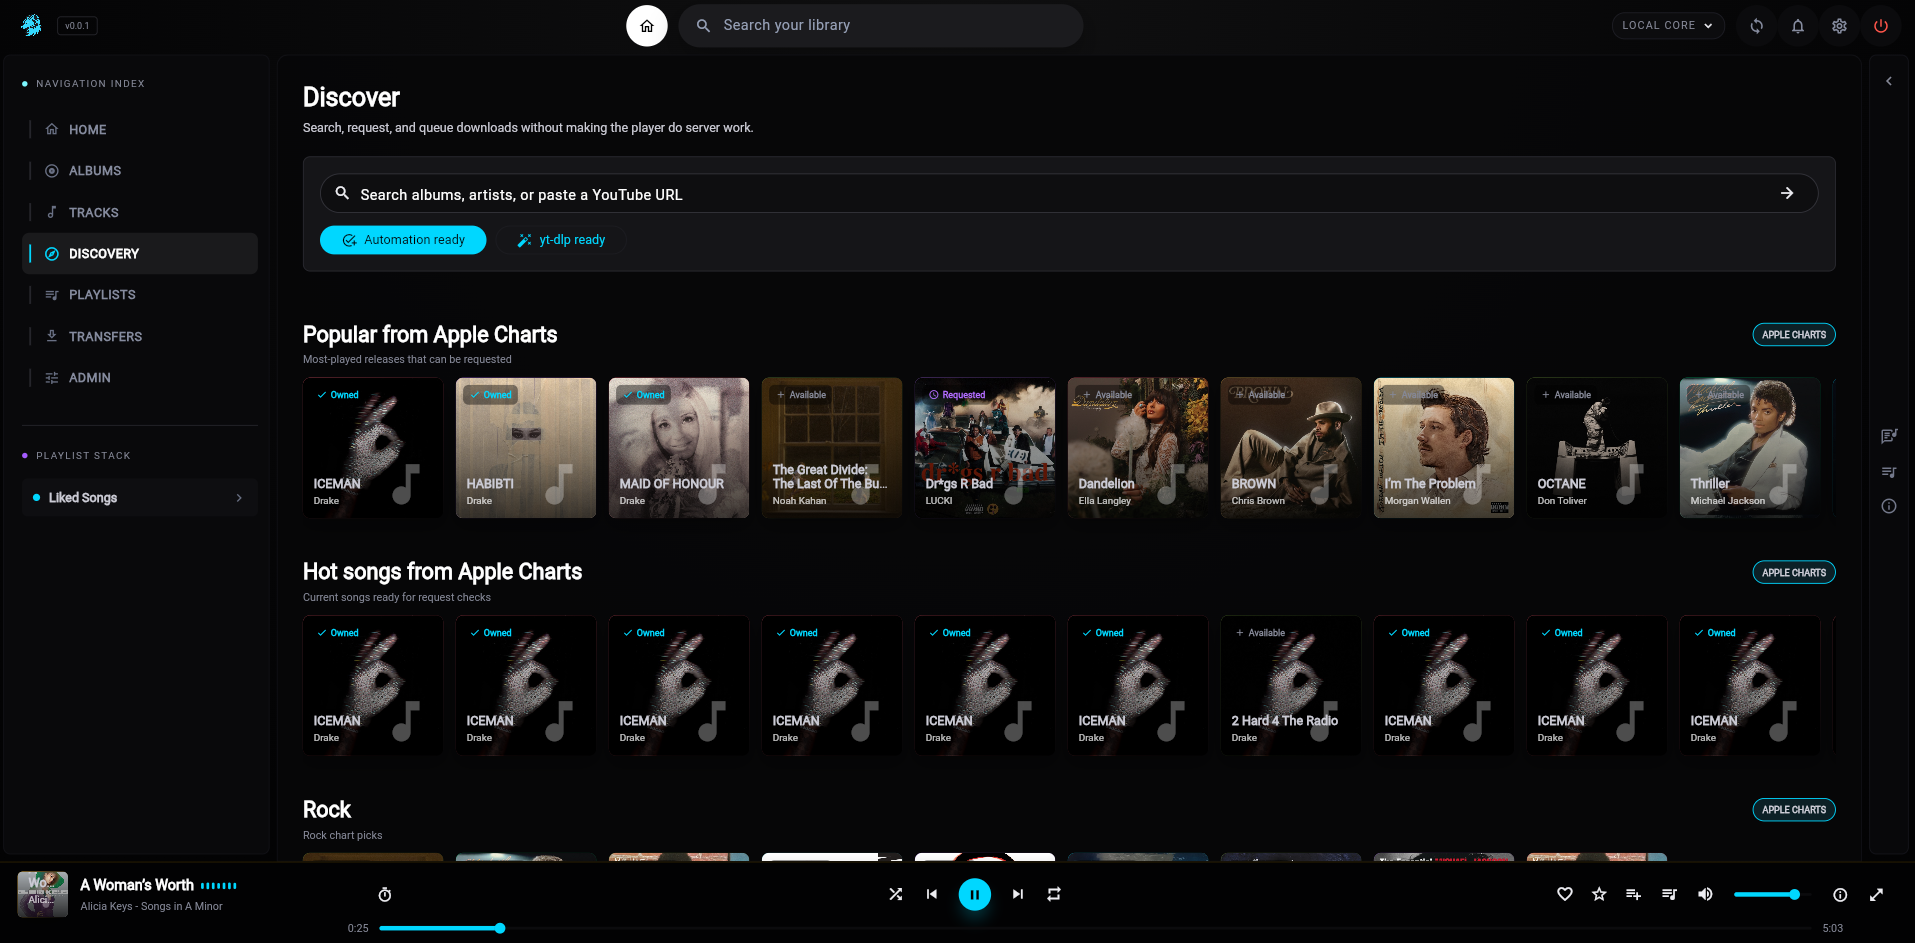This screenshot has height=943, width=1915.
Task: Click the APPLE CHARTS button for the Popular section
Action: coord(1794,335)
